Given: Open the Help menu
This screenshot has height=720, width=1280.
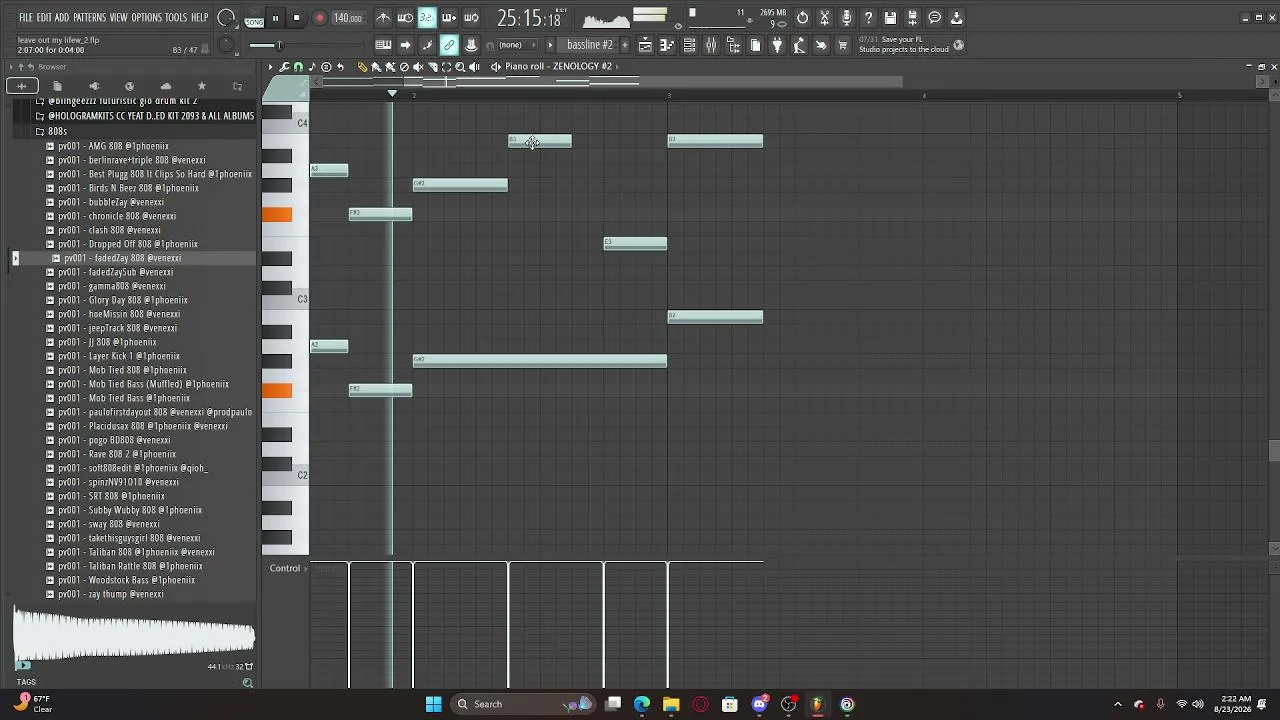Looking at the screenshot, I should point(199,18).
